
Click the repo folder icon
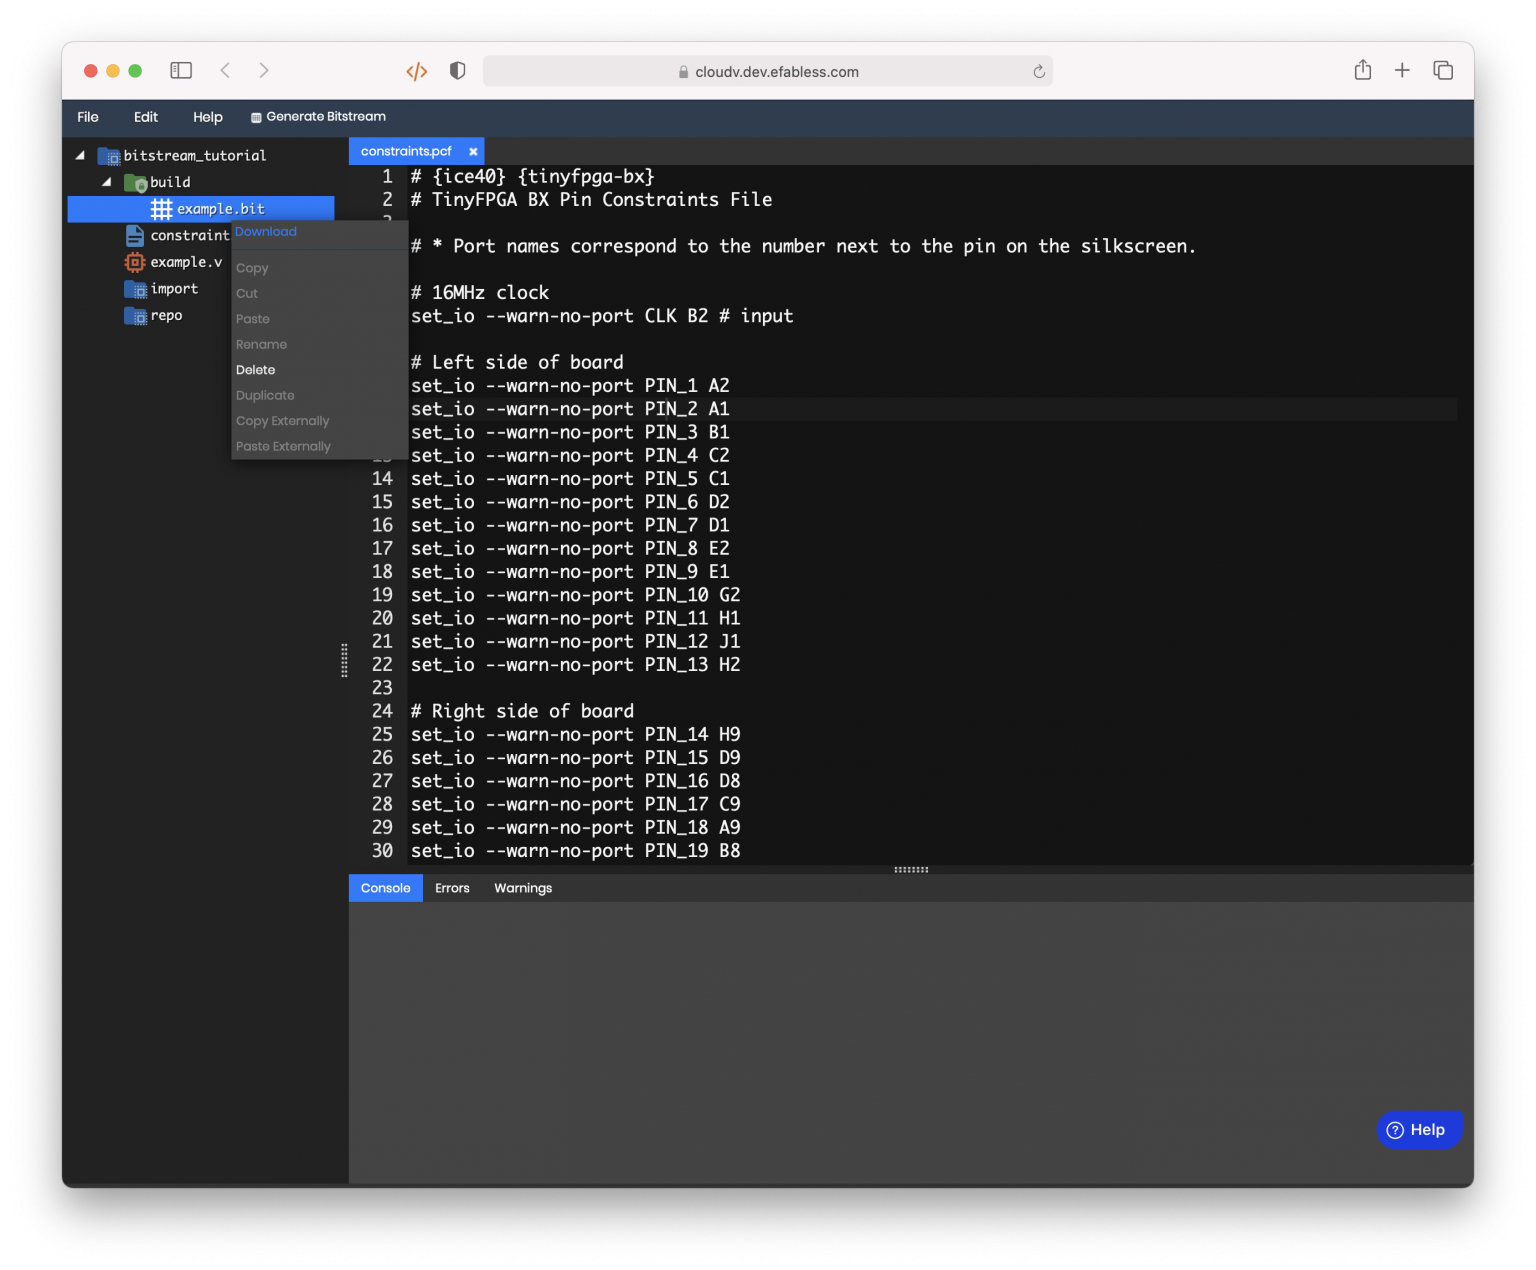point(135,316)
